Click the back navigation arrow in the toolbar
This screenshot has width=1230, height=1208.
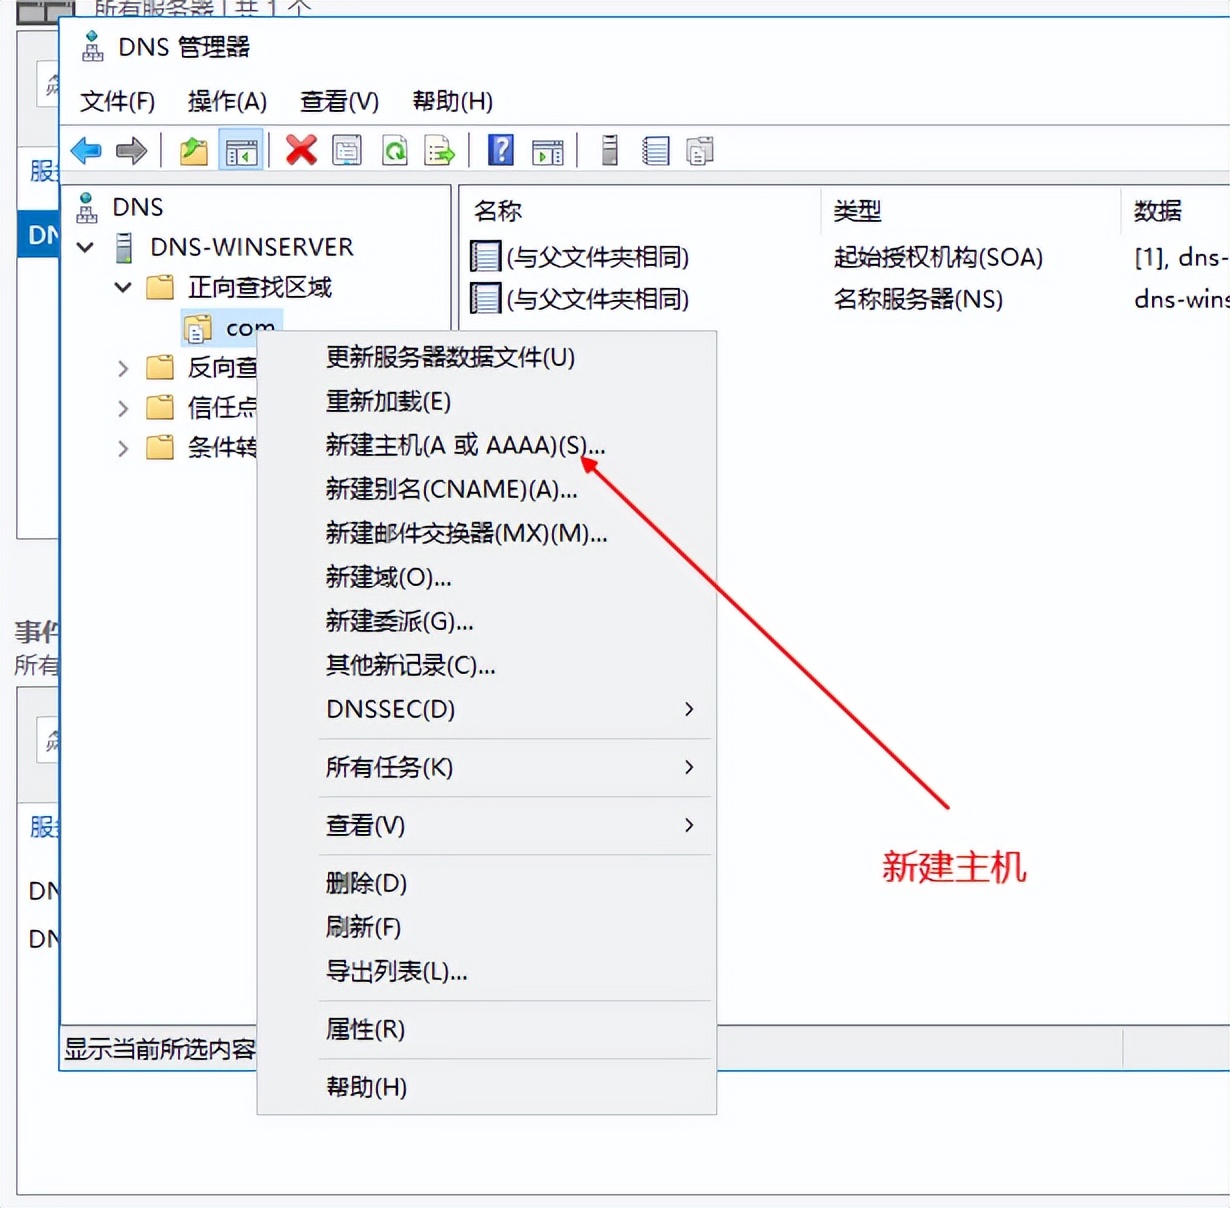coord(85,150)
